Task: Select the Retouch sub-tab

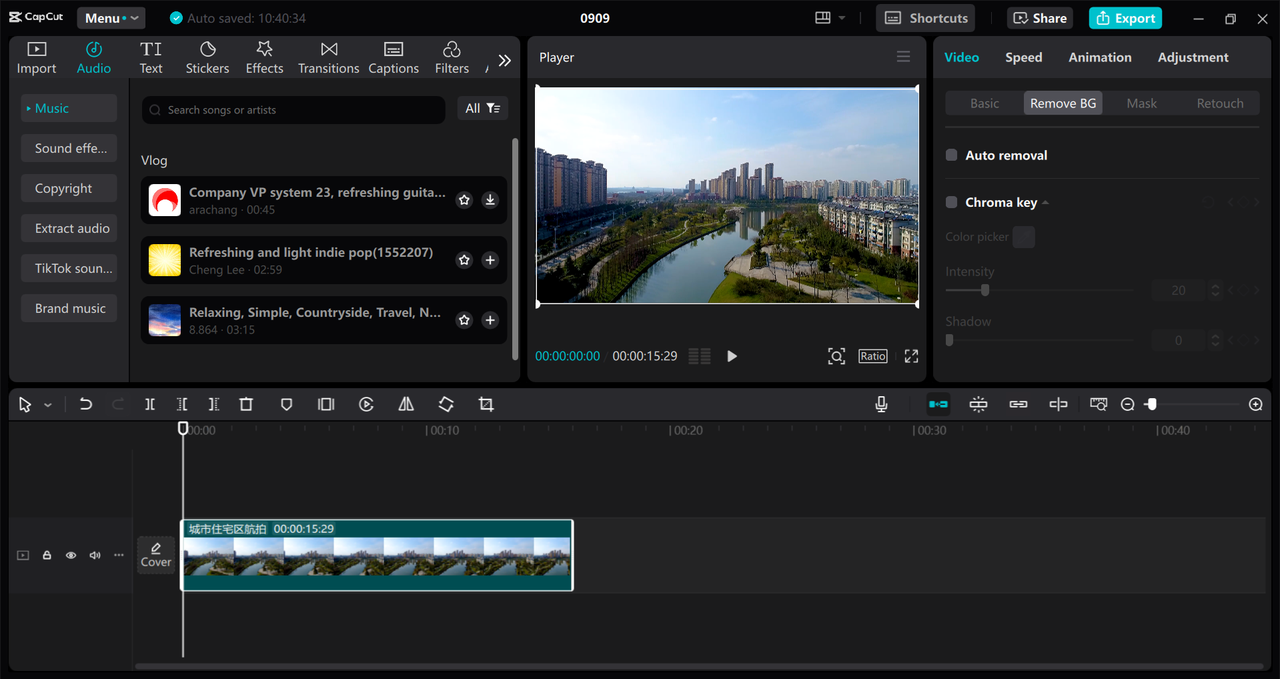Action: click(x=1220, y=103)
